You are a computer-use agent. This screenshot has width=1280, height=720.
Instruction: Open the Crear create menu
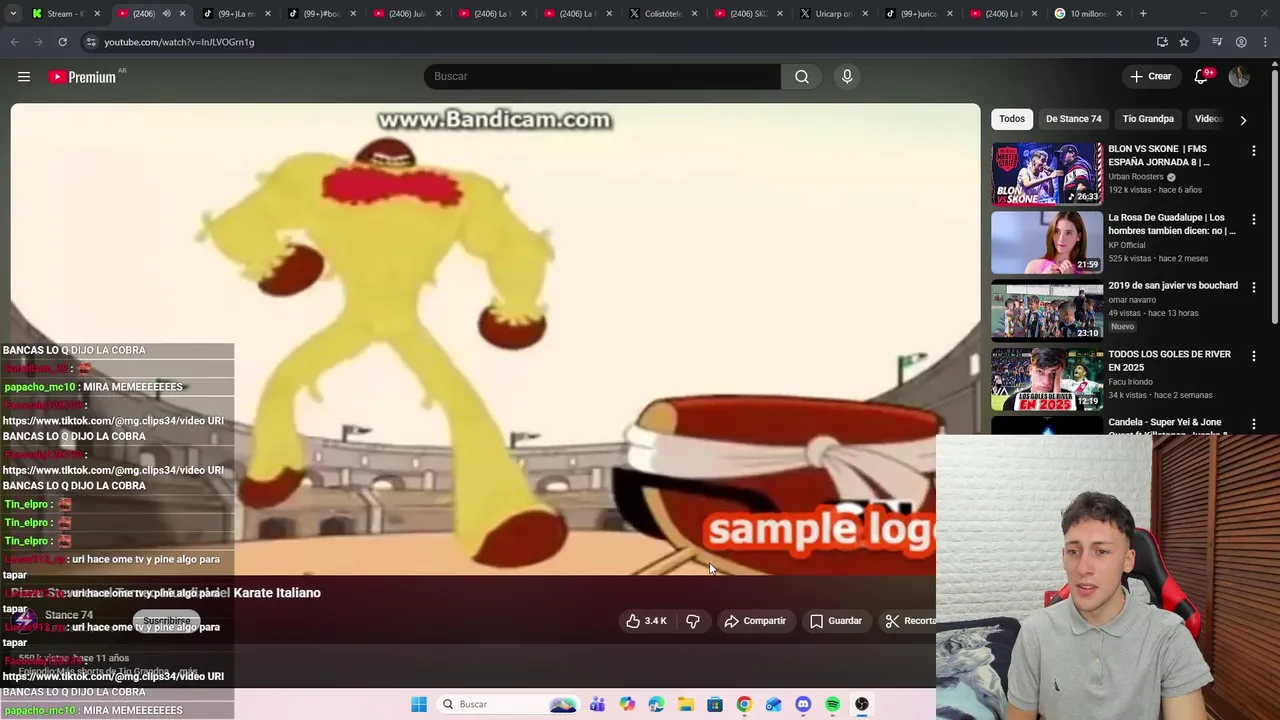coord(1151,77)
